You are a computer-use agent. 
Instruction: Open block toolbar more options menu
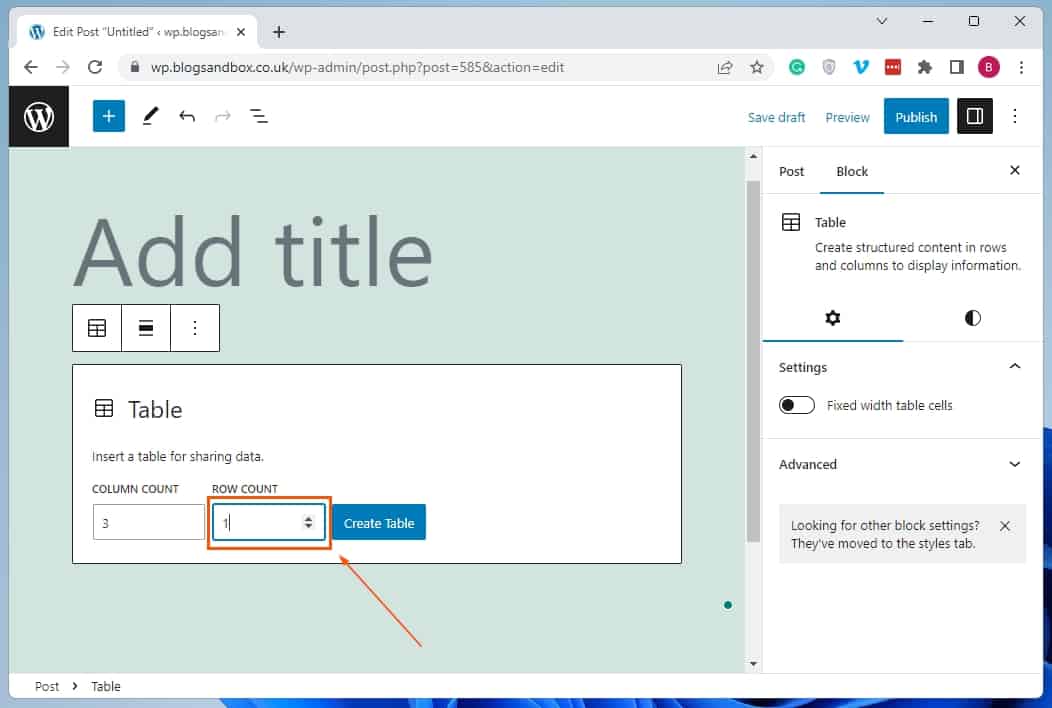click(x=195, y=327)
